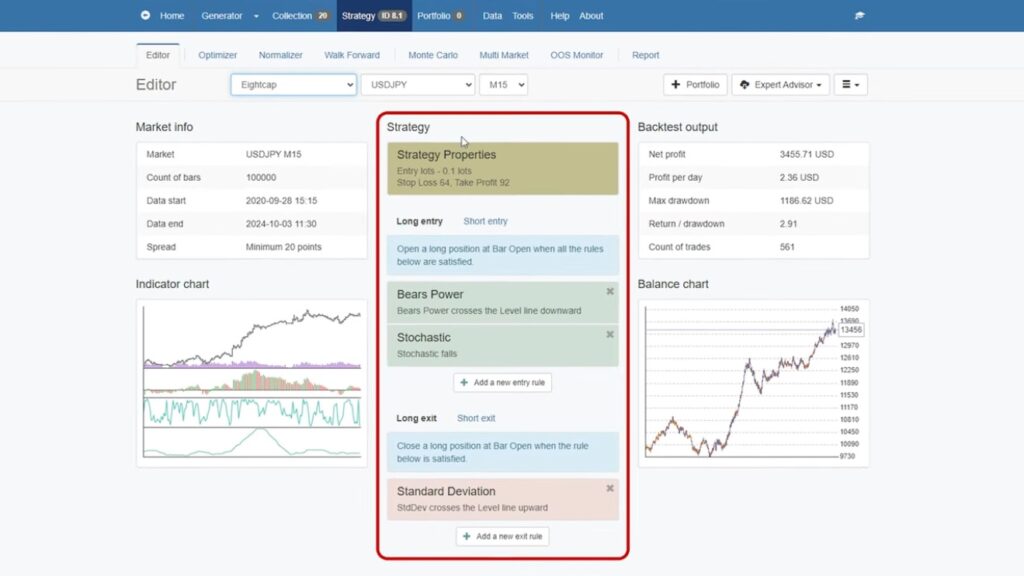Remove the Bears Power entry rule
Viewport: 1024px width, 576px height.
pos(609,291)
